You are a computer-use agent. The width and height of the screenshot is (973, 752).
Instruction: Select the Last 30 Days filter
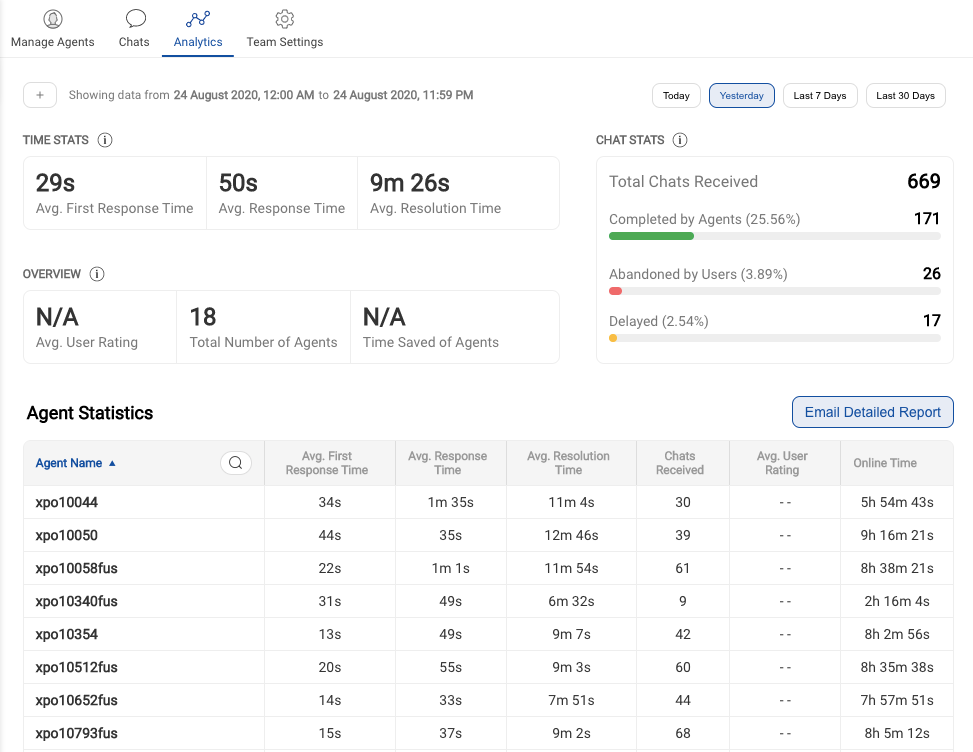pyautogui.click(x=904, y=95)
